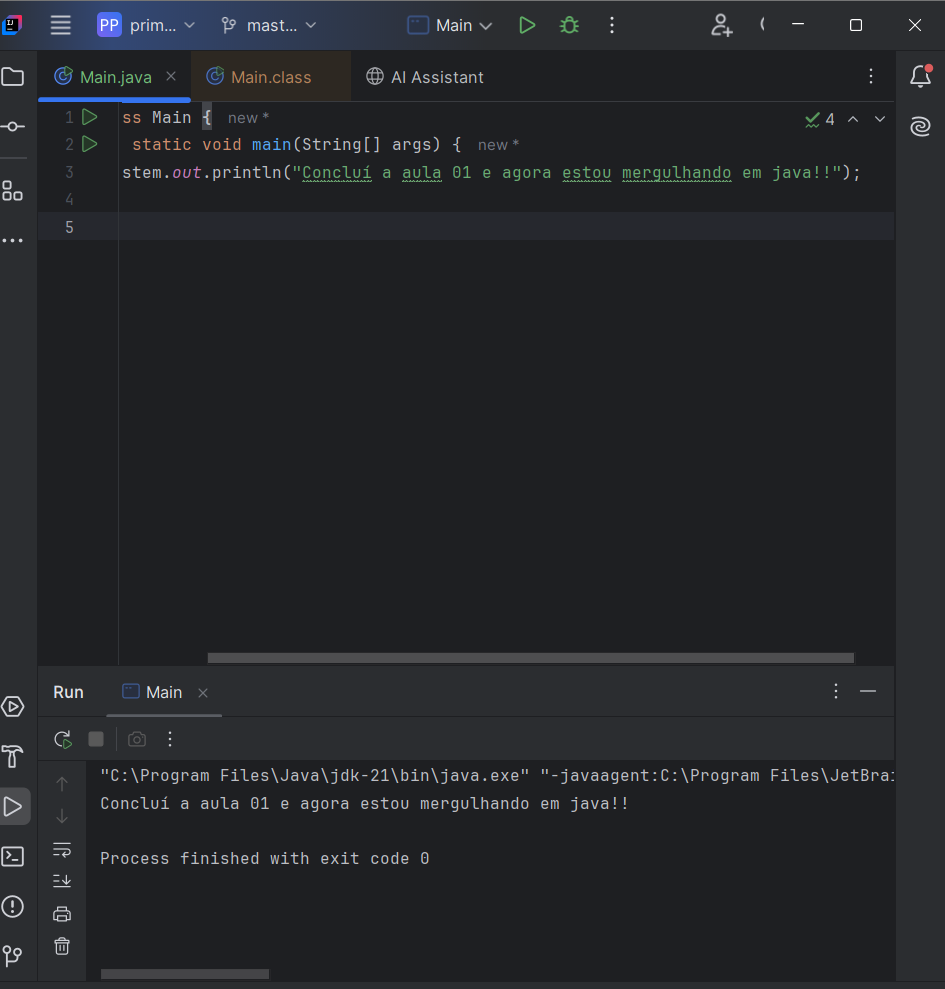945x989 pixels.
Task: Toggle the Run tool window sidebar button
Action: pos(14,806)
